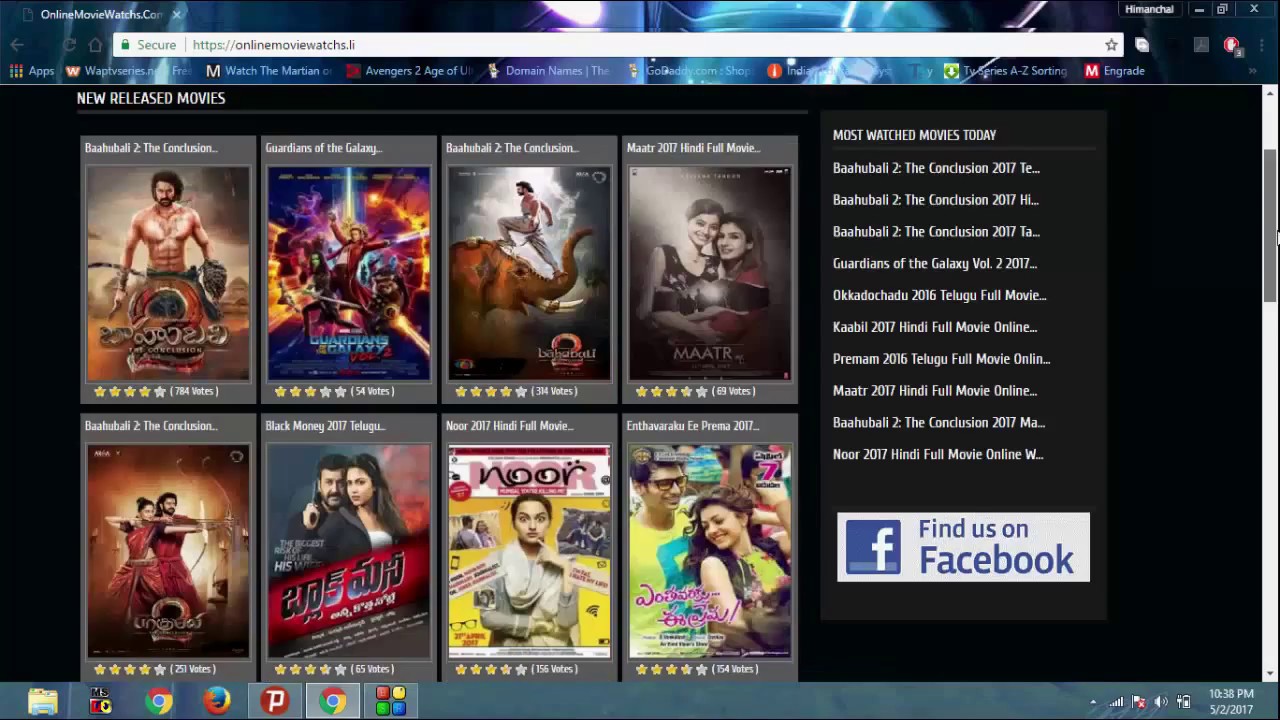Open the Tv Series A-Z Sorting bookmark

(x=1006, y=71)
